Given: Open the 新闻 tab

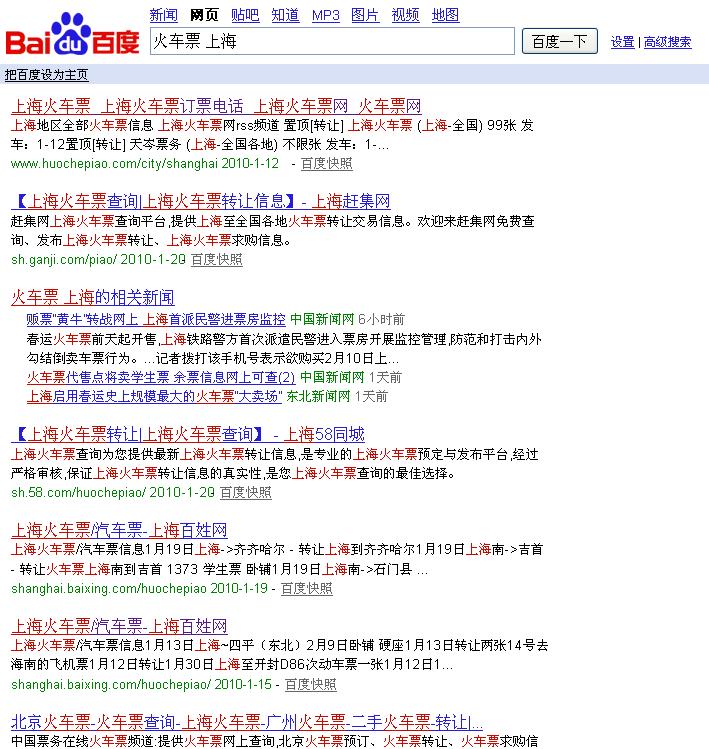Looking at the screenshot, I should [163, 15].
